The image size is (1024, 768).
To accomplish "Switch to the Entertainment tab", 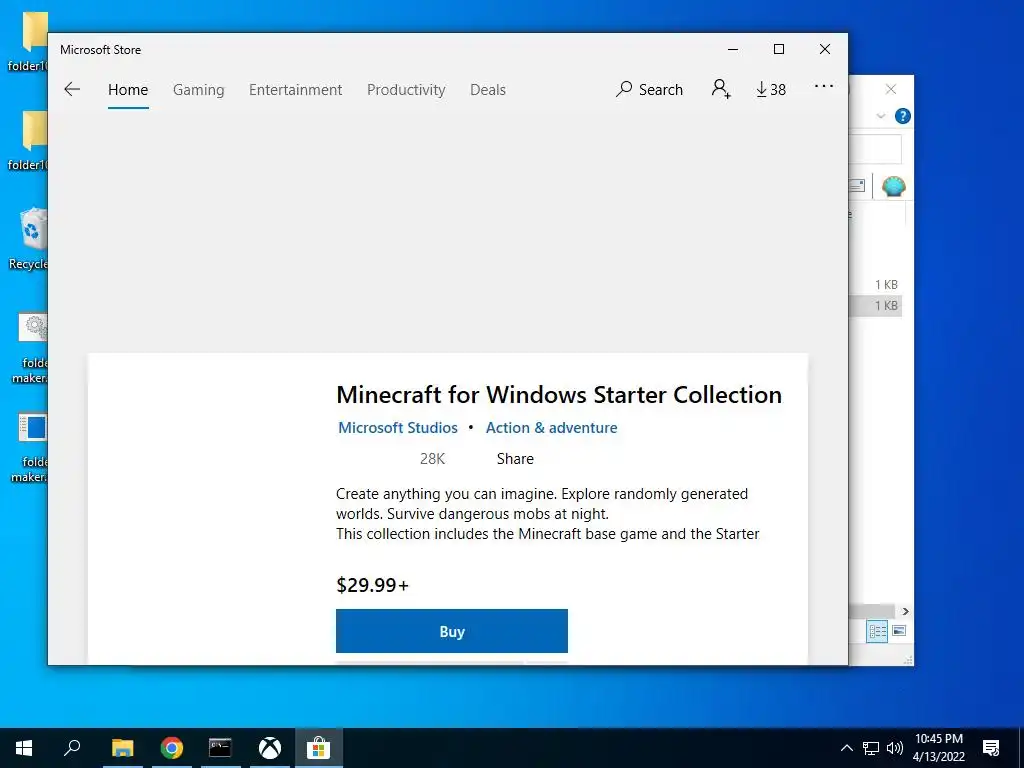I will tap(295, 89).
